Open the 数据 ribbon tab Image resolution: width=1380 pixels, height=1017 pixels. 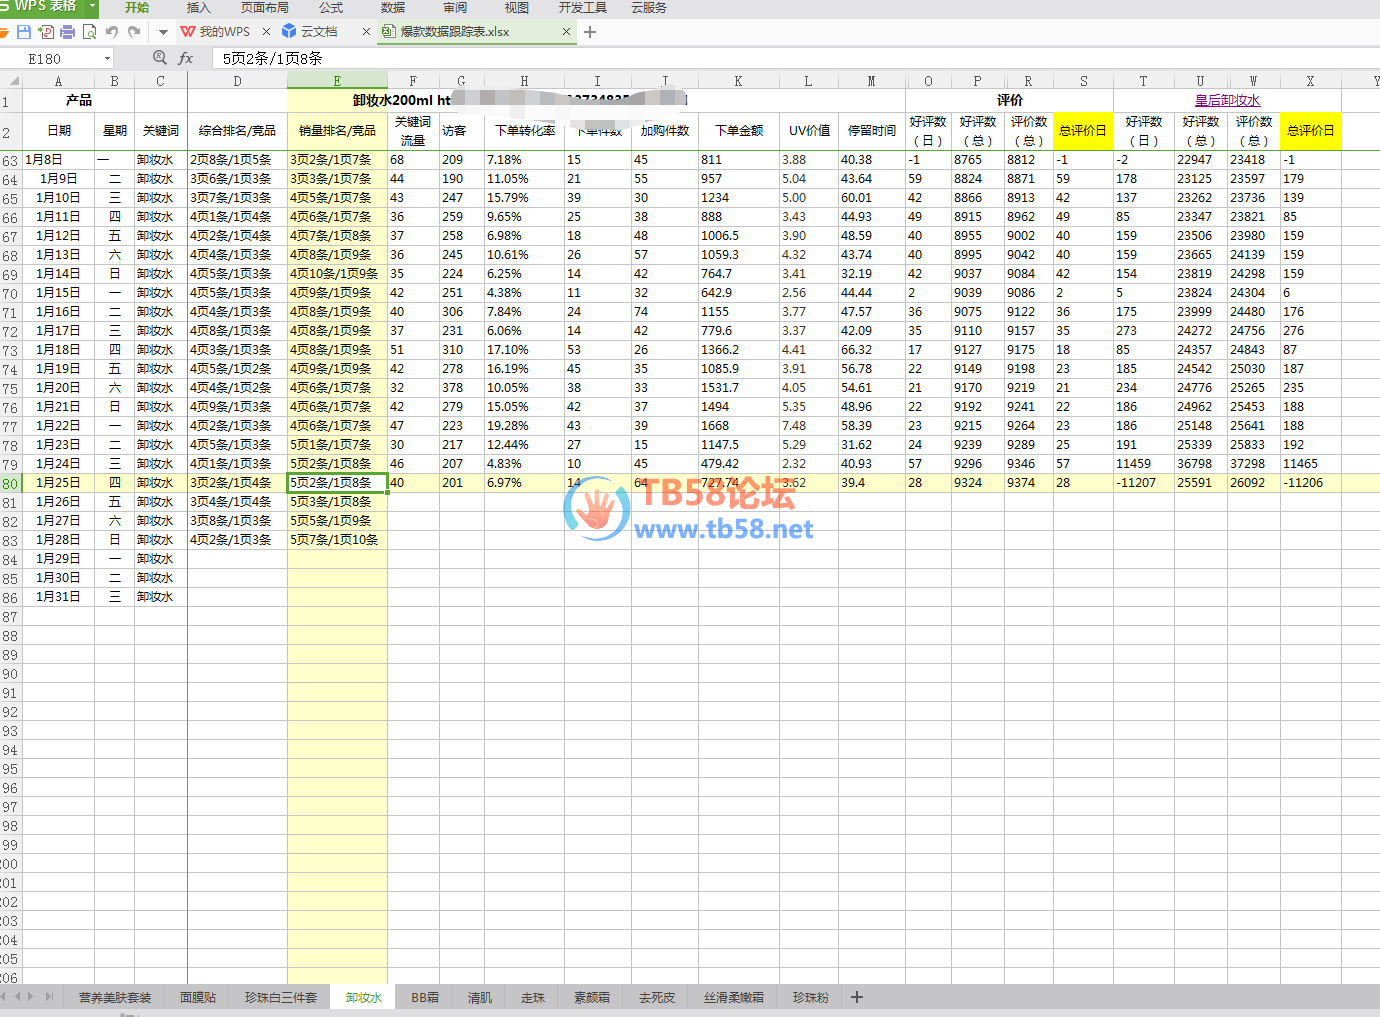393,7
